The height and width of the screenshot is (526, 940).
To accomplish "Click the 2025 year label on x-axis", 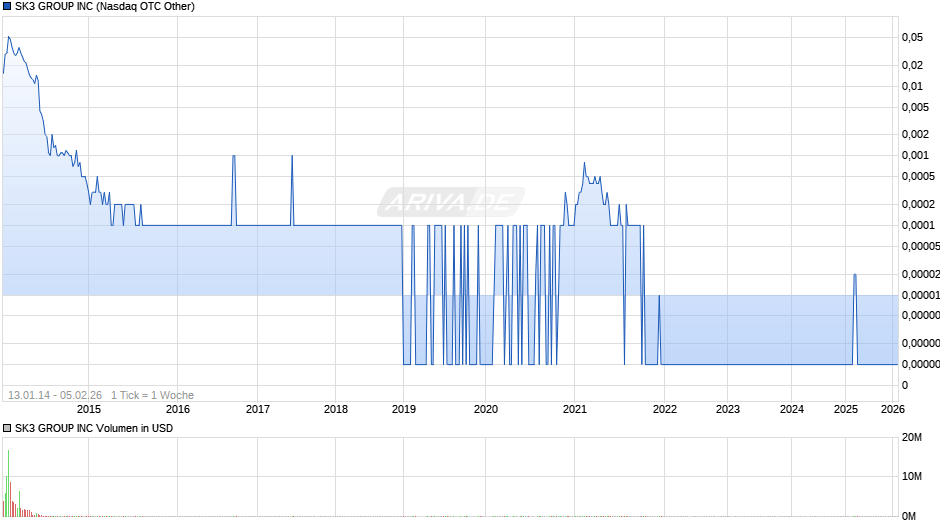I will [x=846, y=409].
